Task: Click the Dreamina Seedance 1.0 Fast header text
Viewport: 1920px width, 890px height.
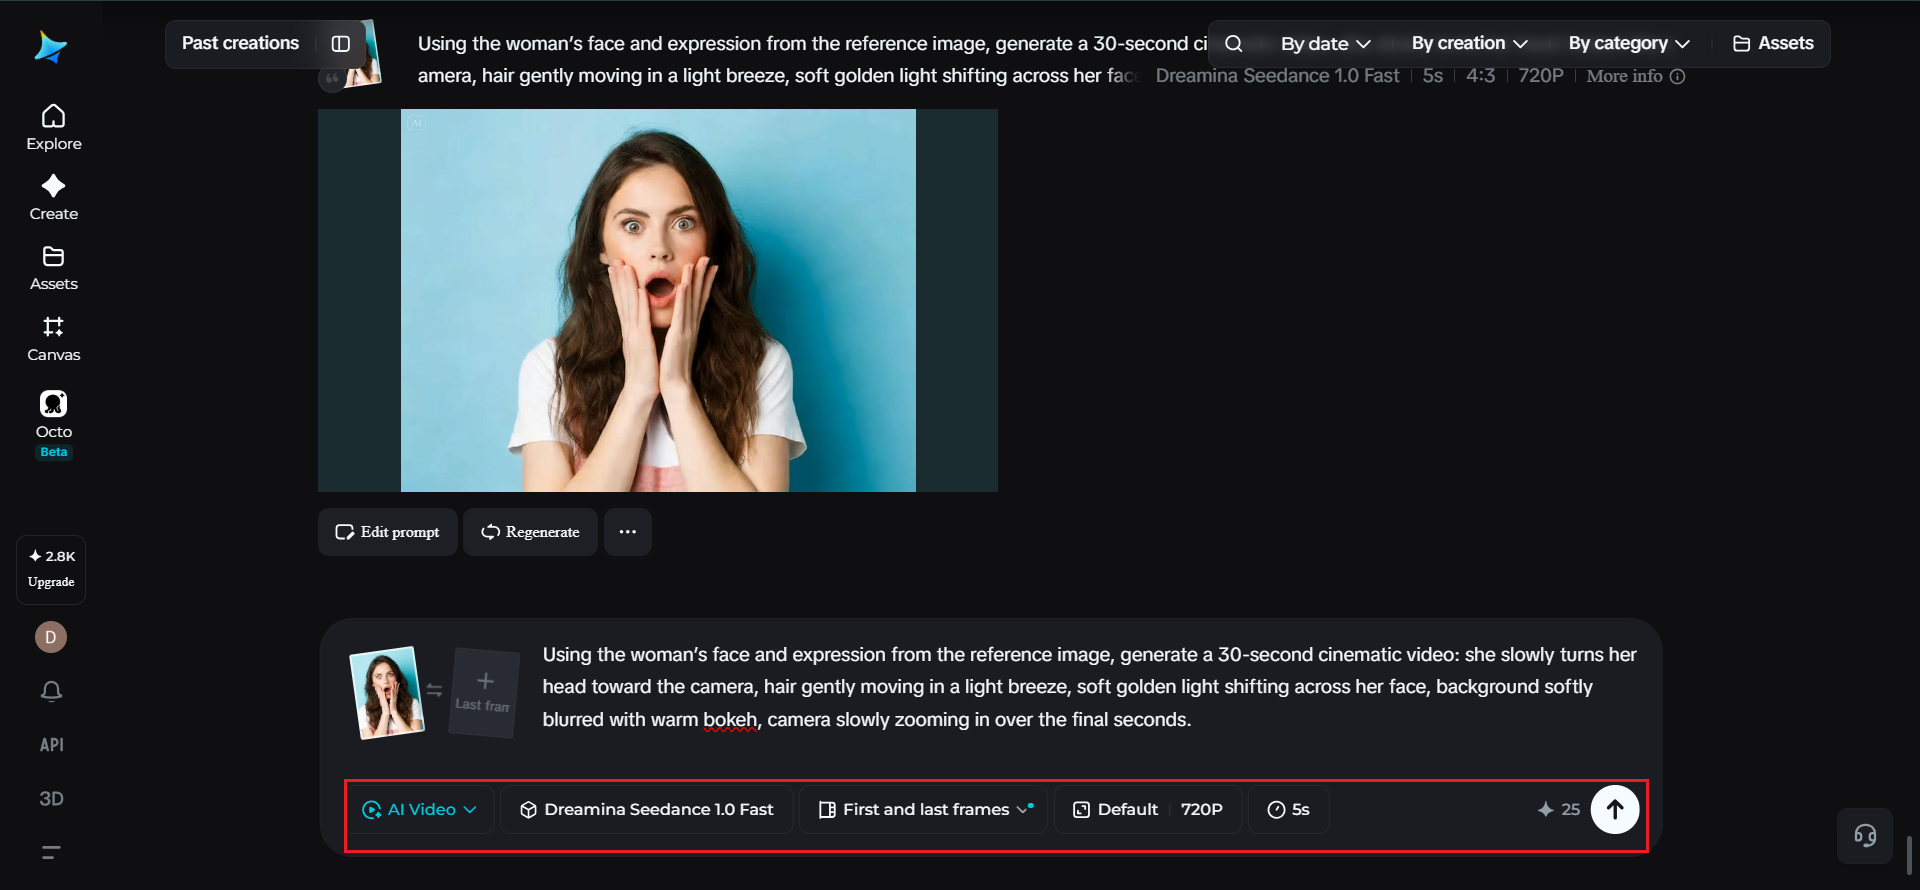Action: 1277,76
